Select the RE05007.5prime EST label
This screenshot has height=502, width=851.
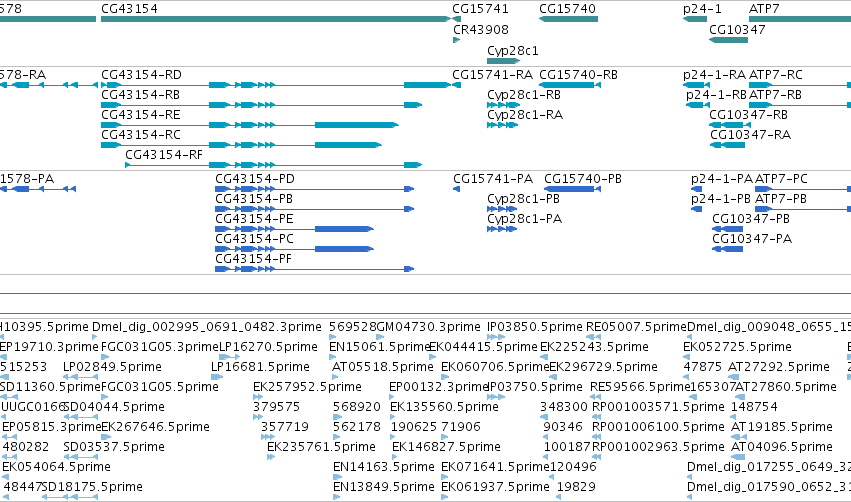(636, 327)
